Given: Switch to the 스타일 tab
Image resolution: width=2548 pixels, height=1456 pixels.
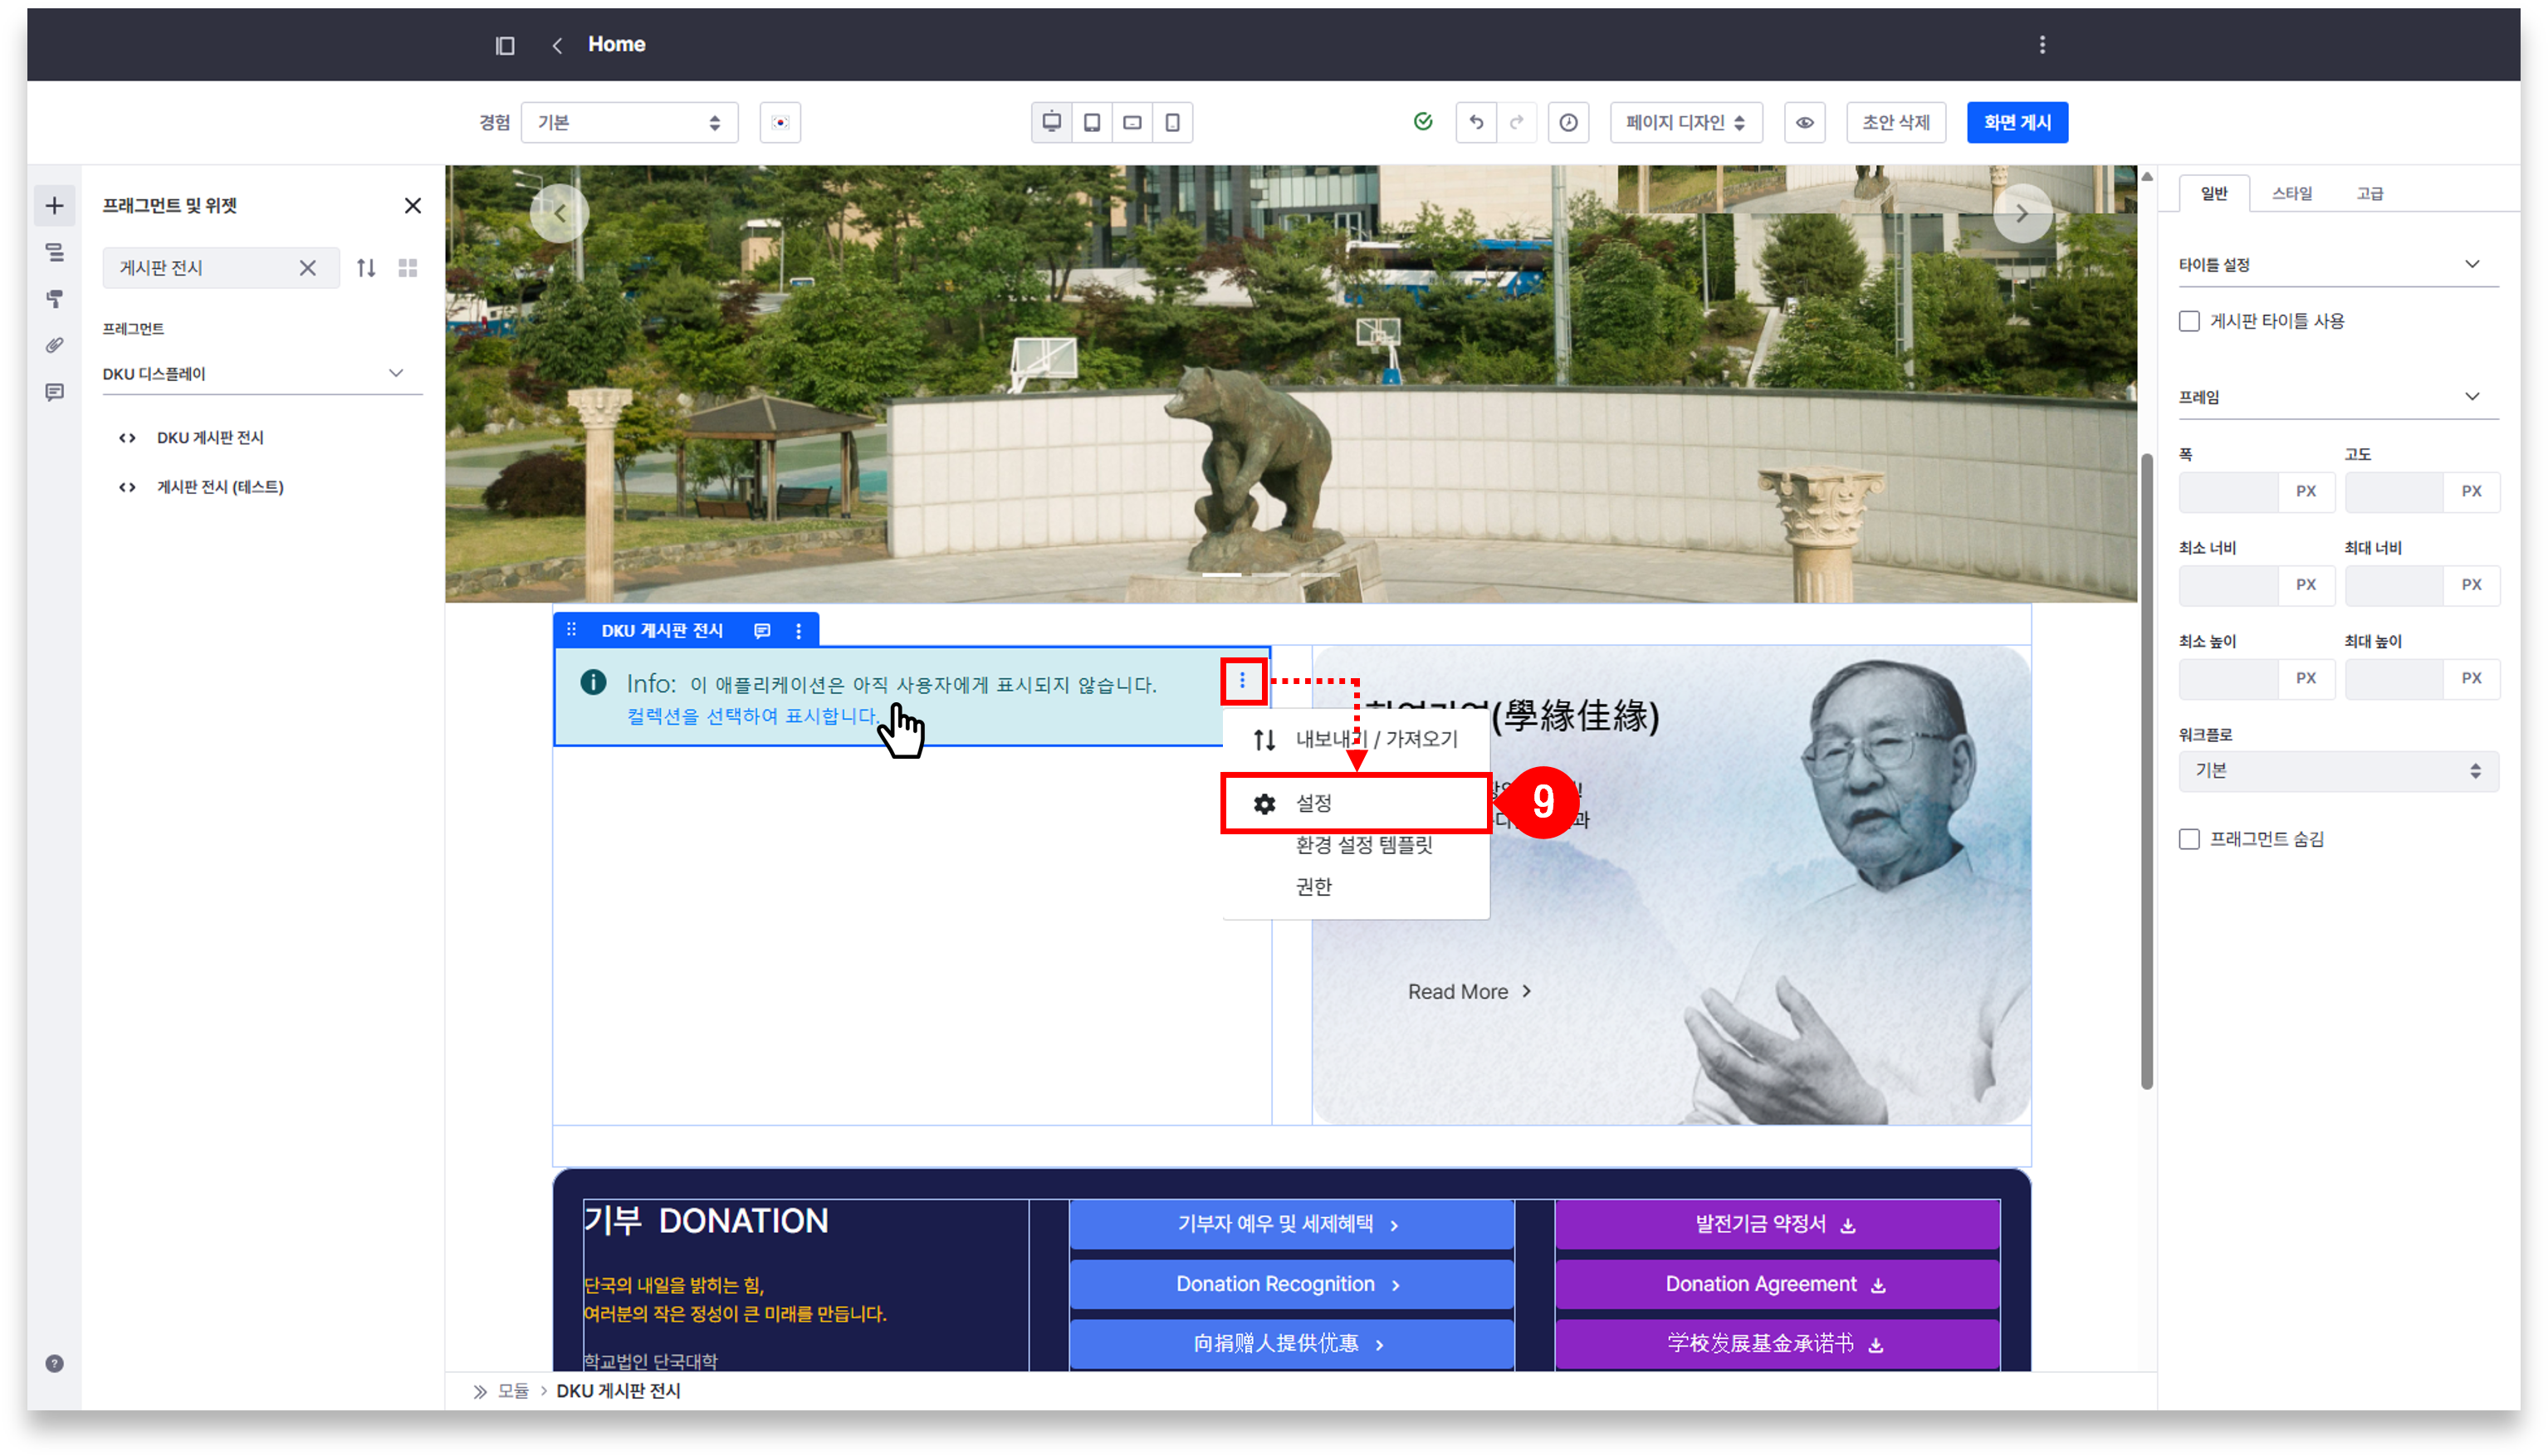Looking at the screenshot, I should click(x=2291, y=193).
